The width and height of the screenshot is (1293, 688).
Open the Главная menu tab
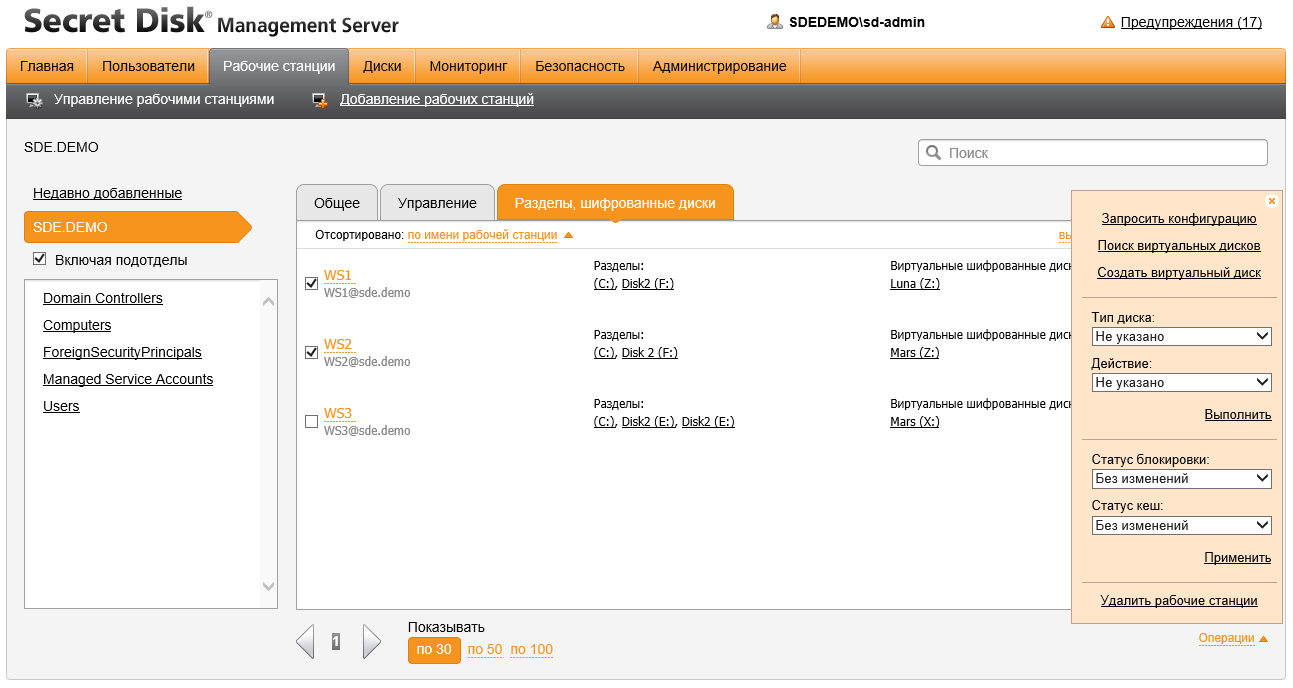47,66
